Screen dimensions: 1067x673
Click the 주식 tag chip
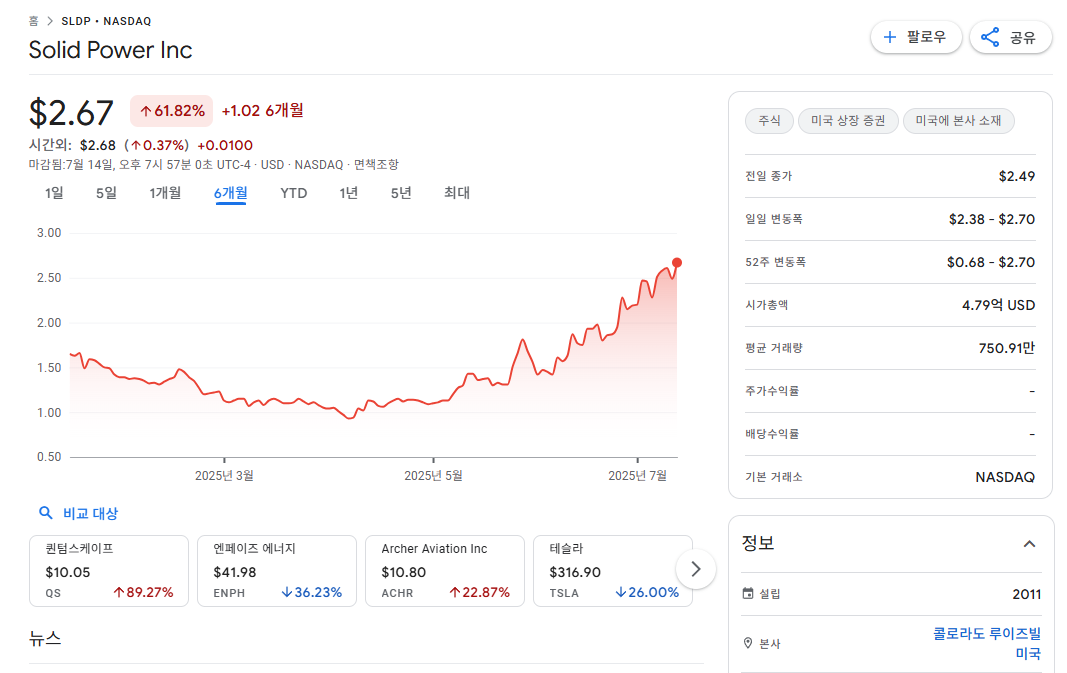pyautogui.click(x=769, y=120)
